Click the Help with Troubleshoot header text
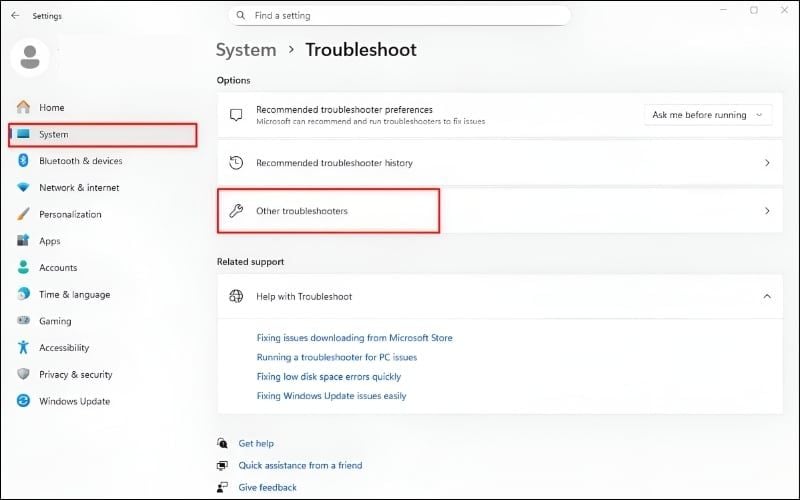Image resolution: width=800 pixels, height=500 pixels. 304,296
